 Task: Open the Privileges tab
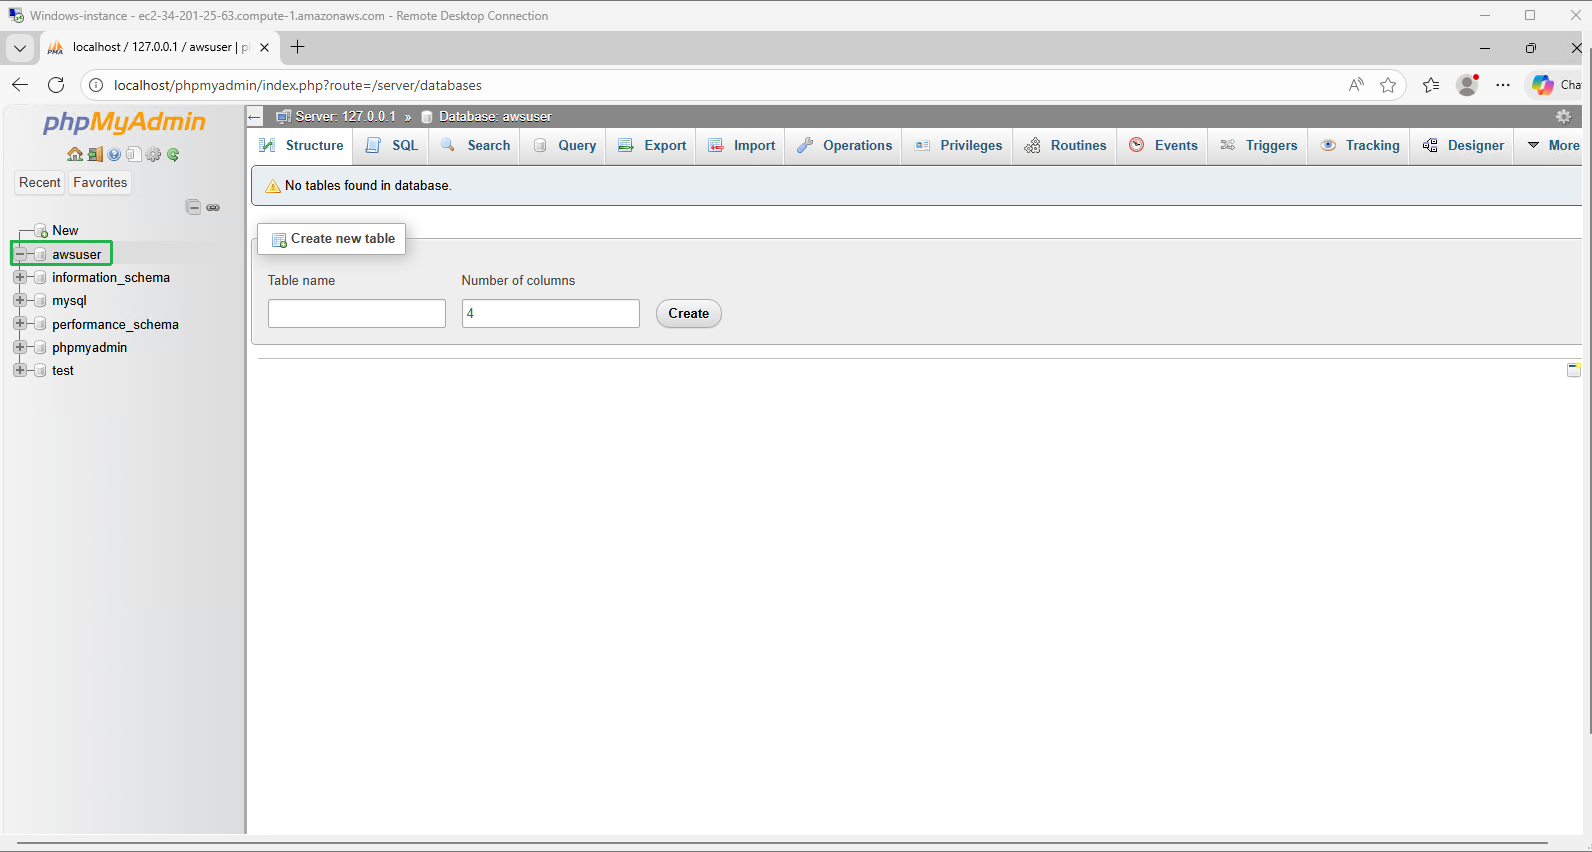point(958,145)
